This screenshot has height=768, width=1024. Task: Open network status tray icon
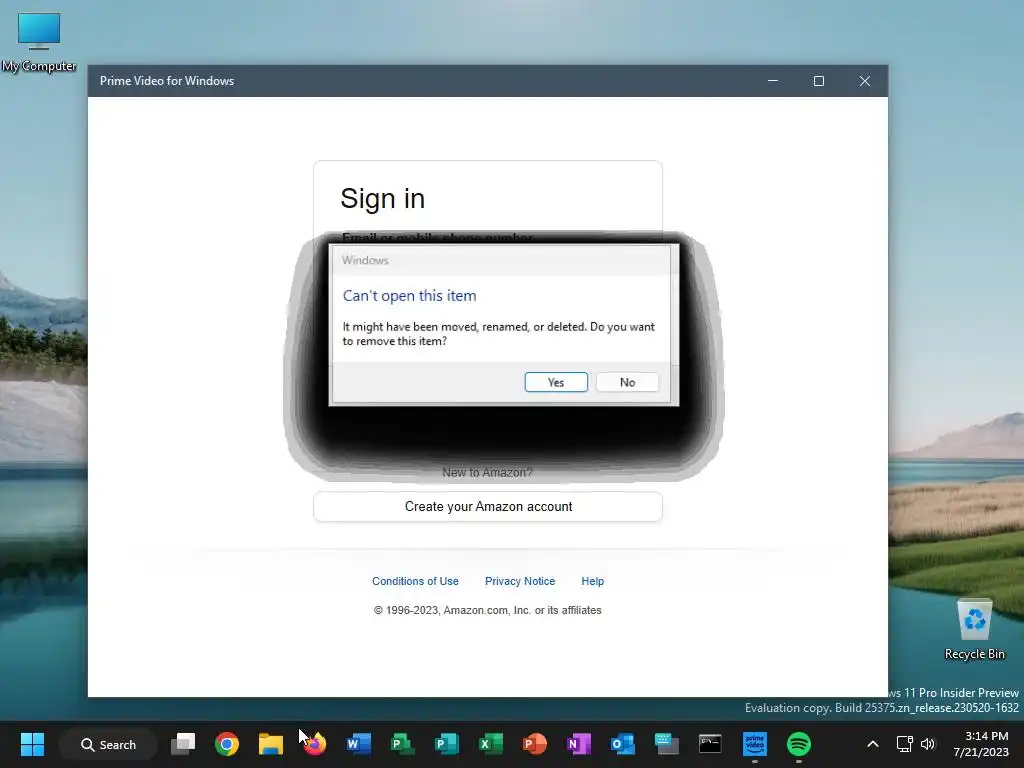[904, 744]
